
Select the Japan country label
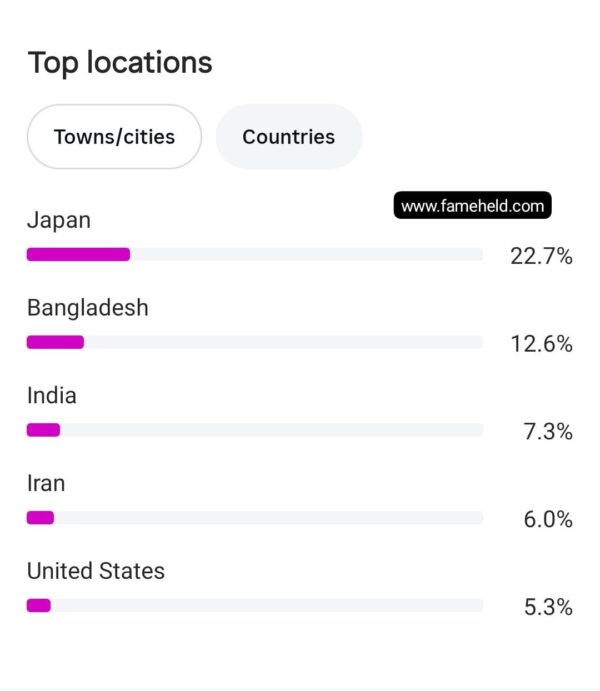[x=59, y=220]
